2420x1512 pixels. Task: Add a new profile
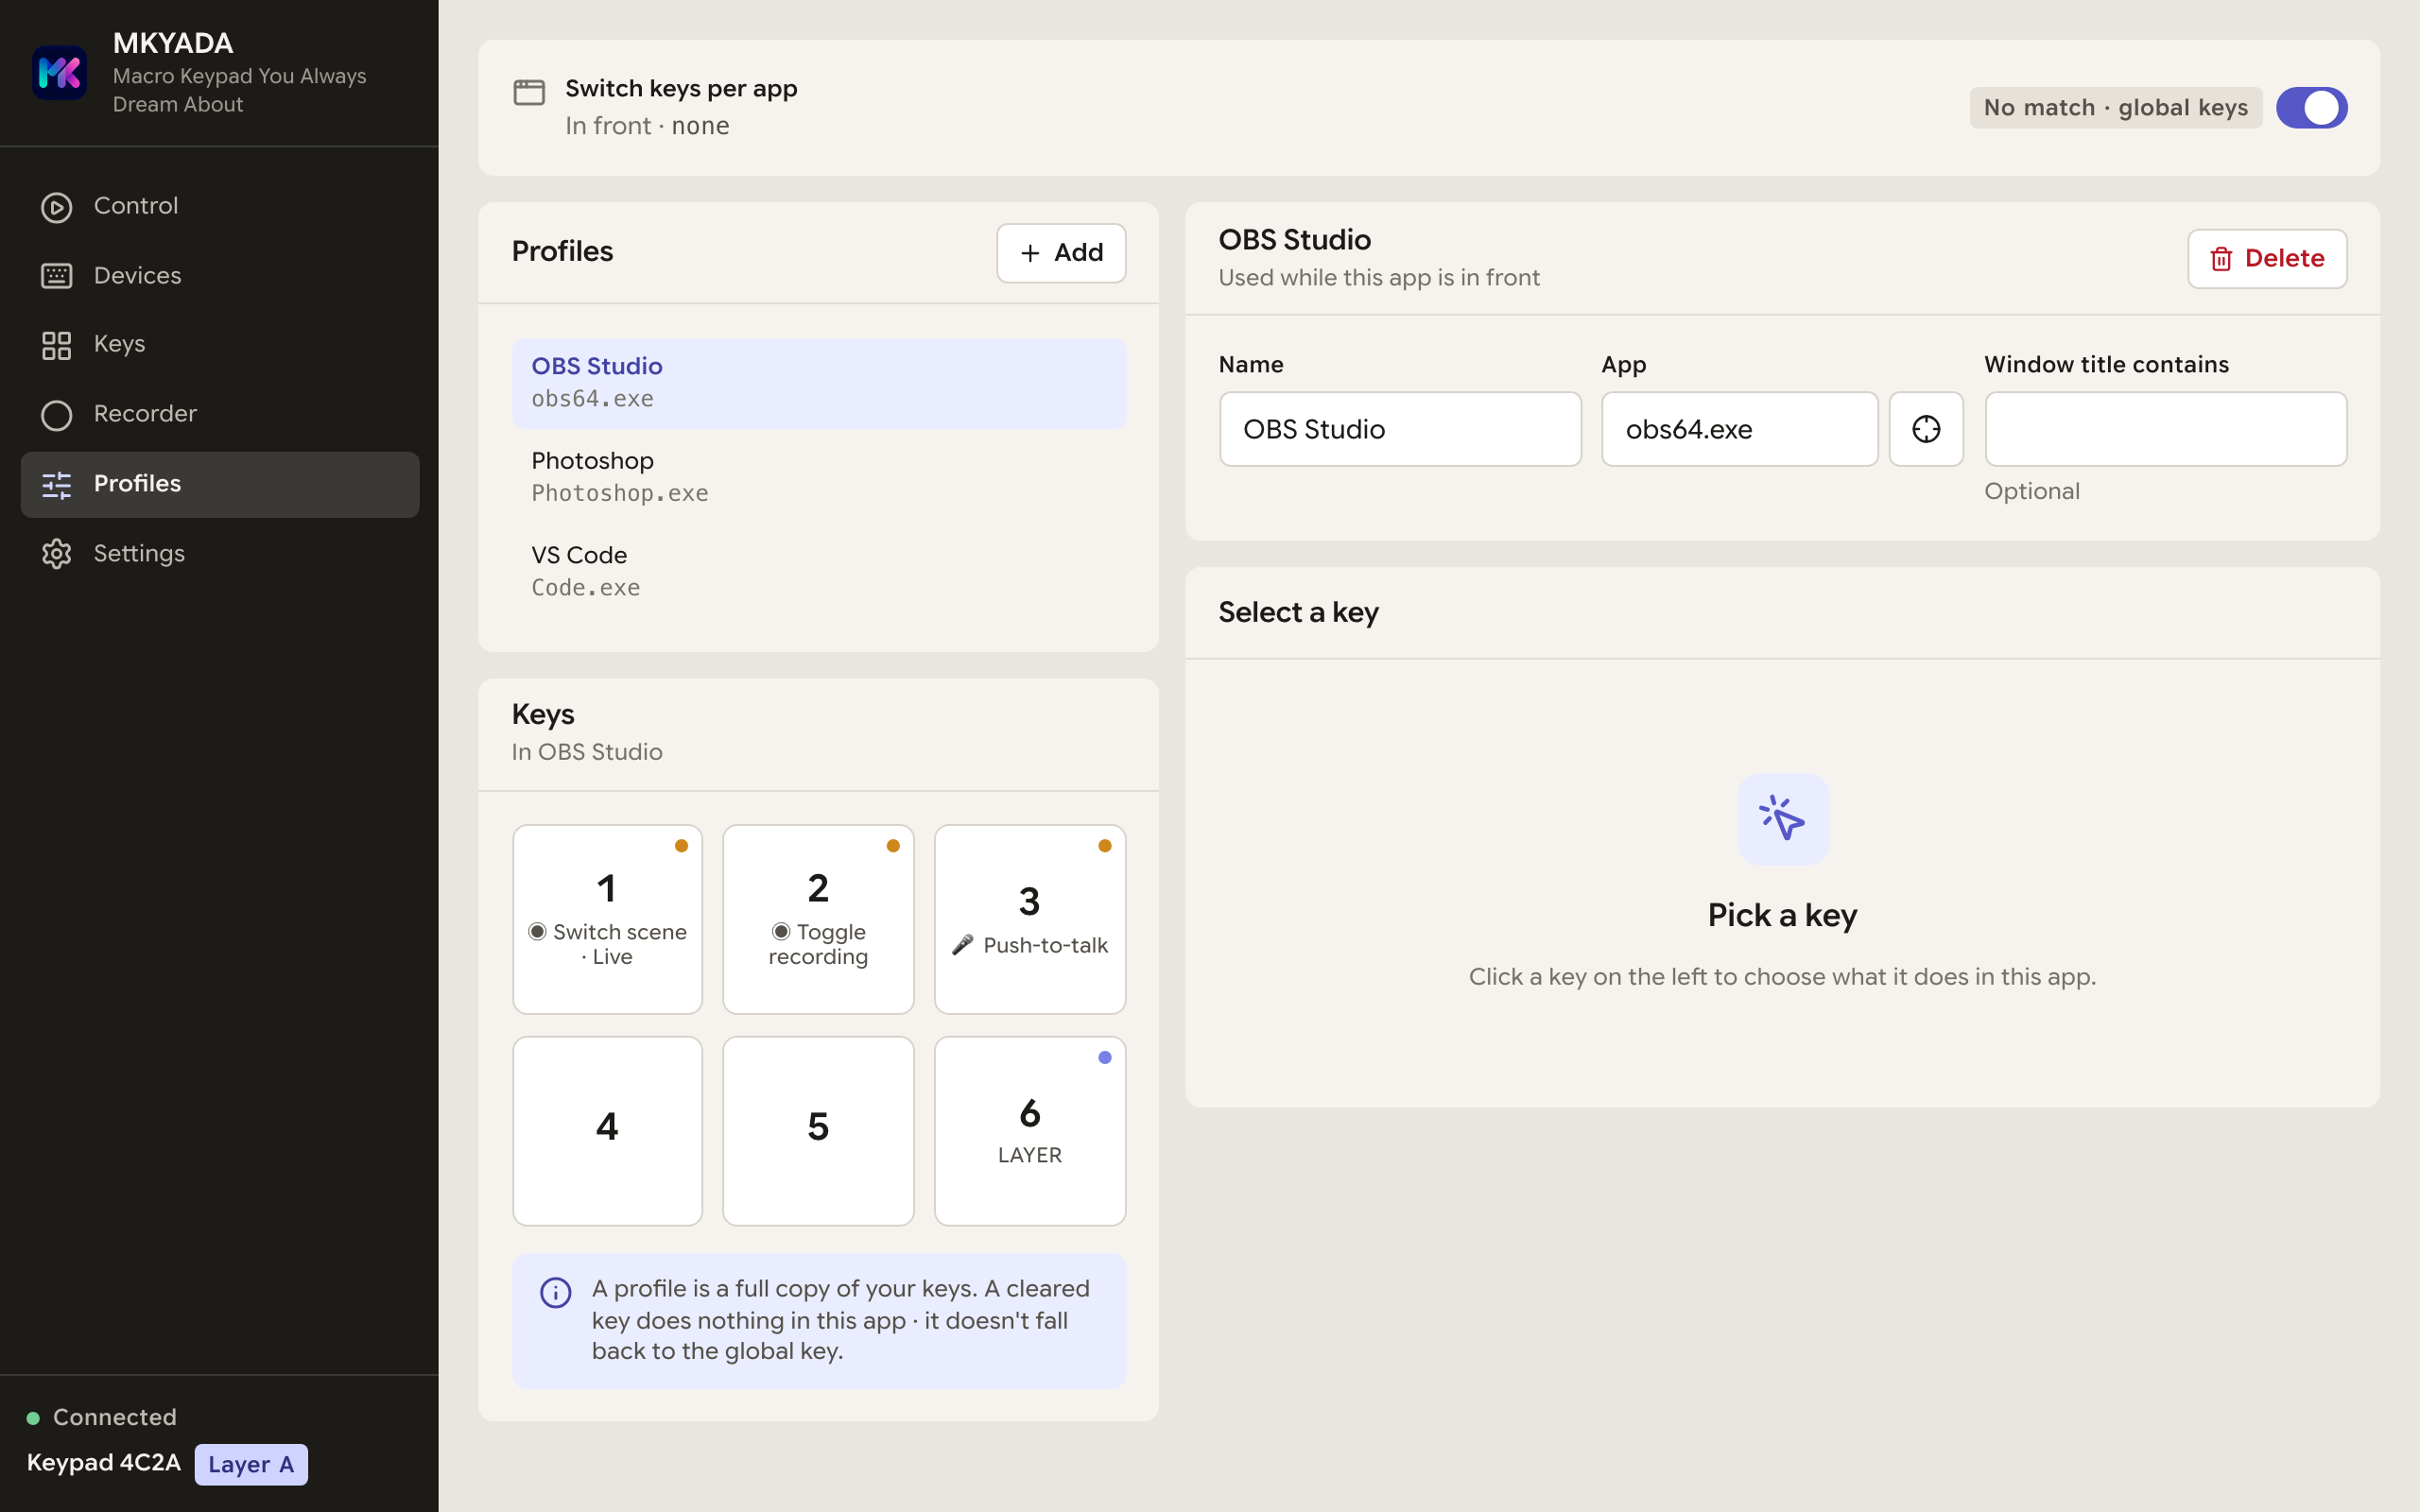(x=1061, y=253)
